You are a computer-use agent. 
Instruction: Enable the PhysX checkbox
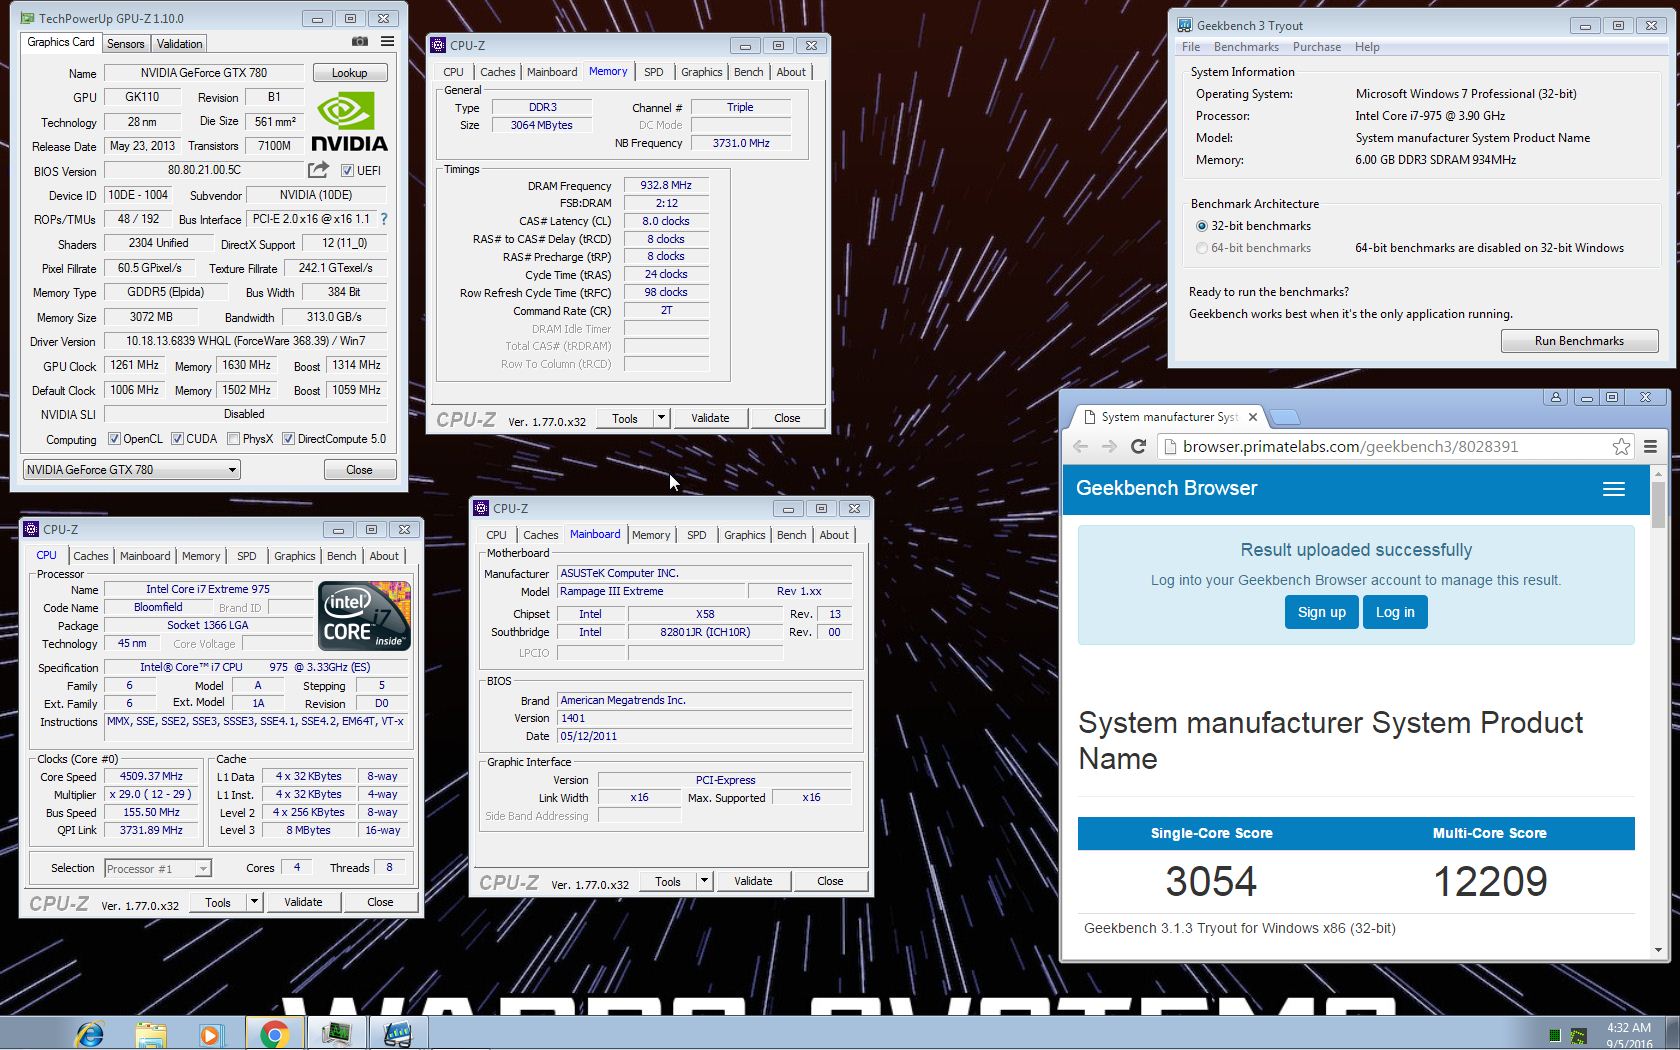[x=233, y=438]
